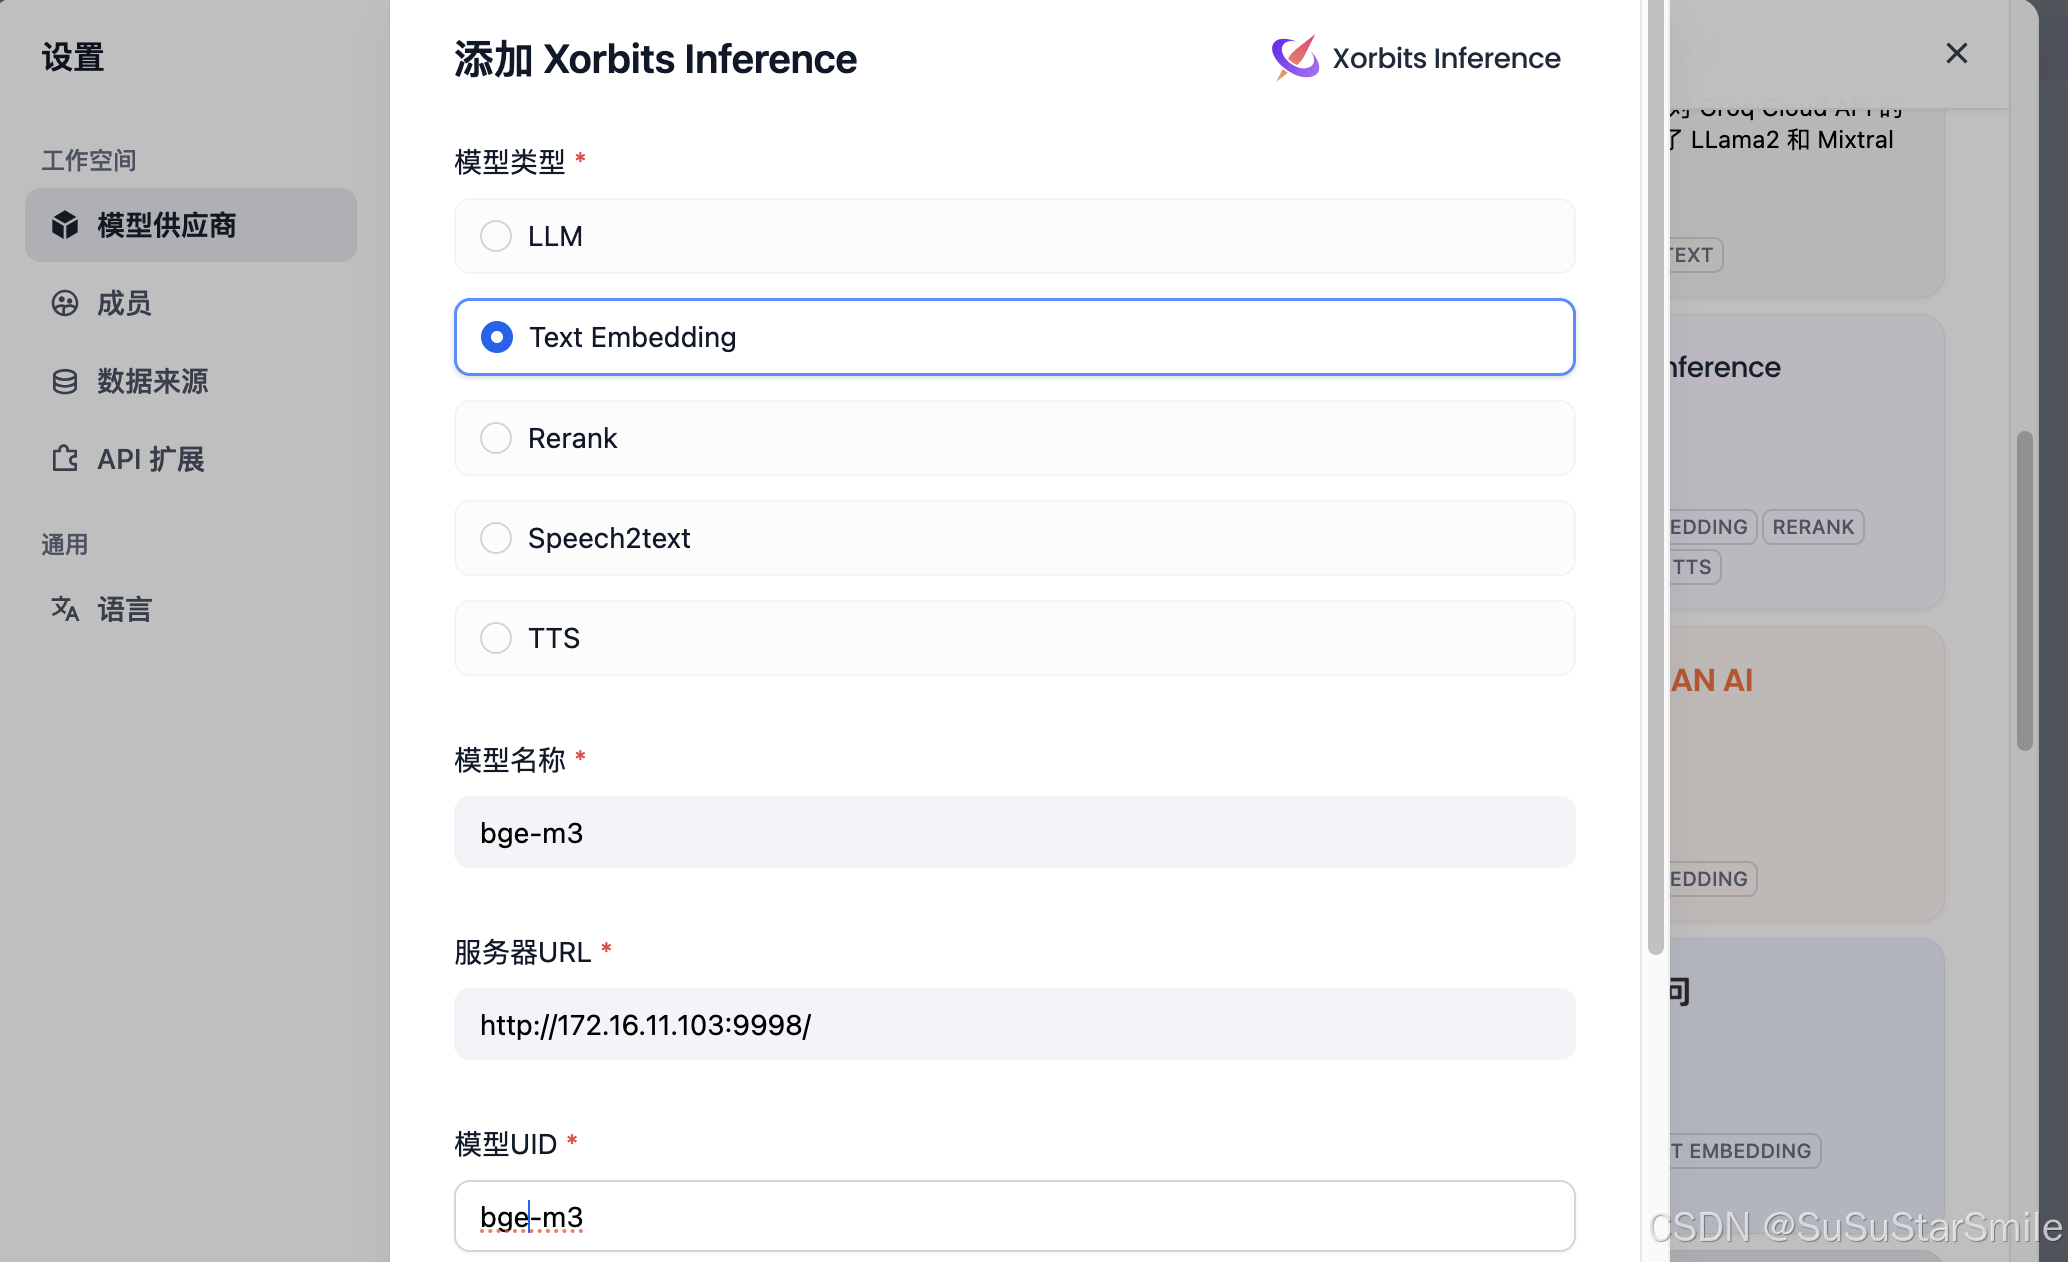Image resolution: width=2068 pixels, height=1262 pixels.
Task: Select the LLM model type radio
Action: pyautogui.click(x=496, y=236)
